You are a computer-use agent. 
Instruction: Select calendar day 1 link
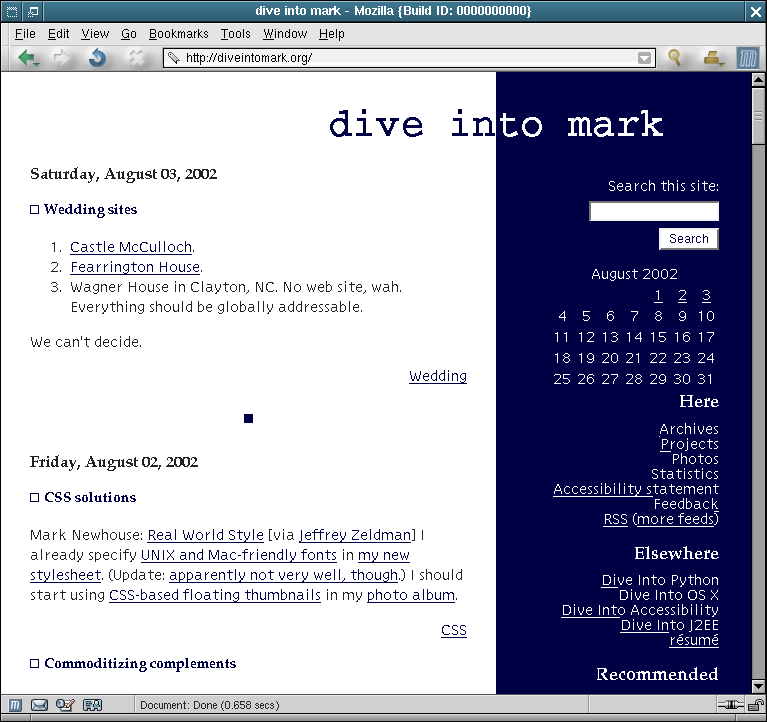pyautogui.click(x=658, y=295)
